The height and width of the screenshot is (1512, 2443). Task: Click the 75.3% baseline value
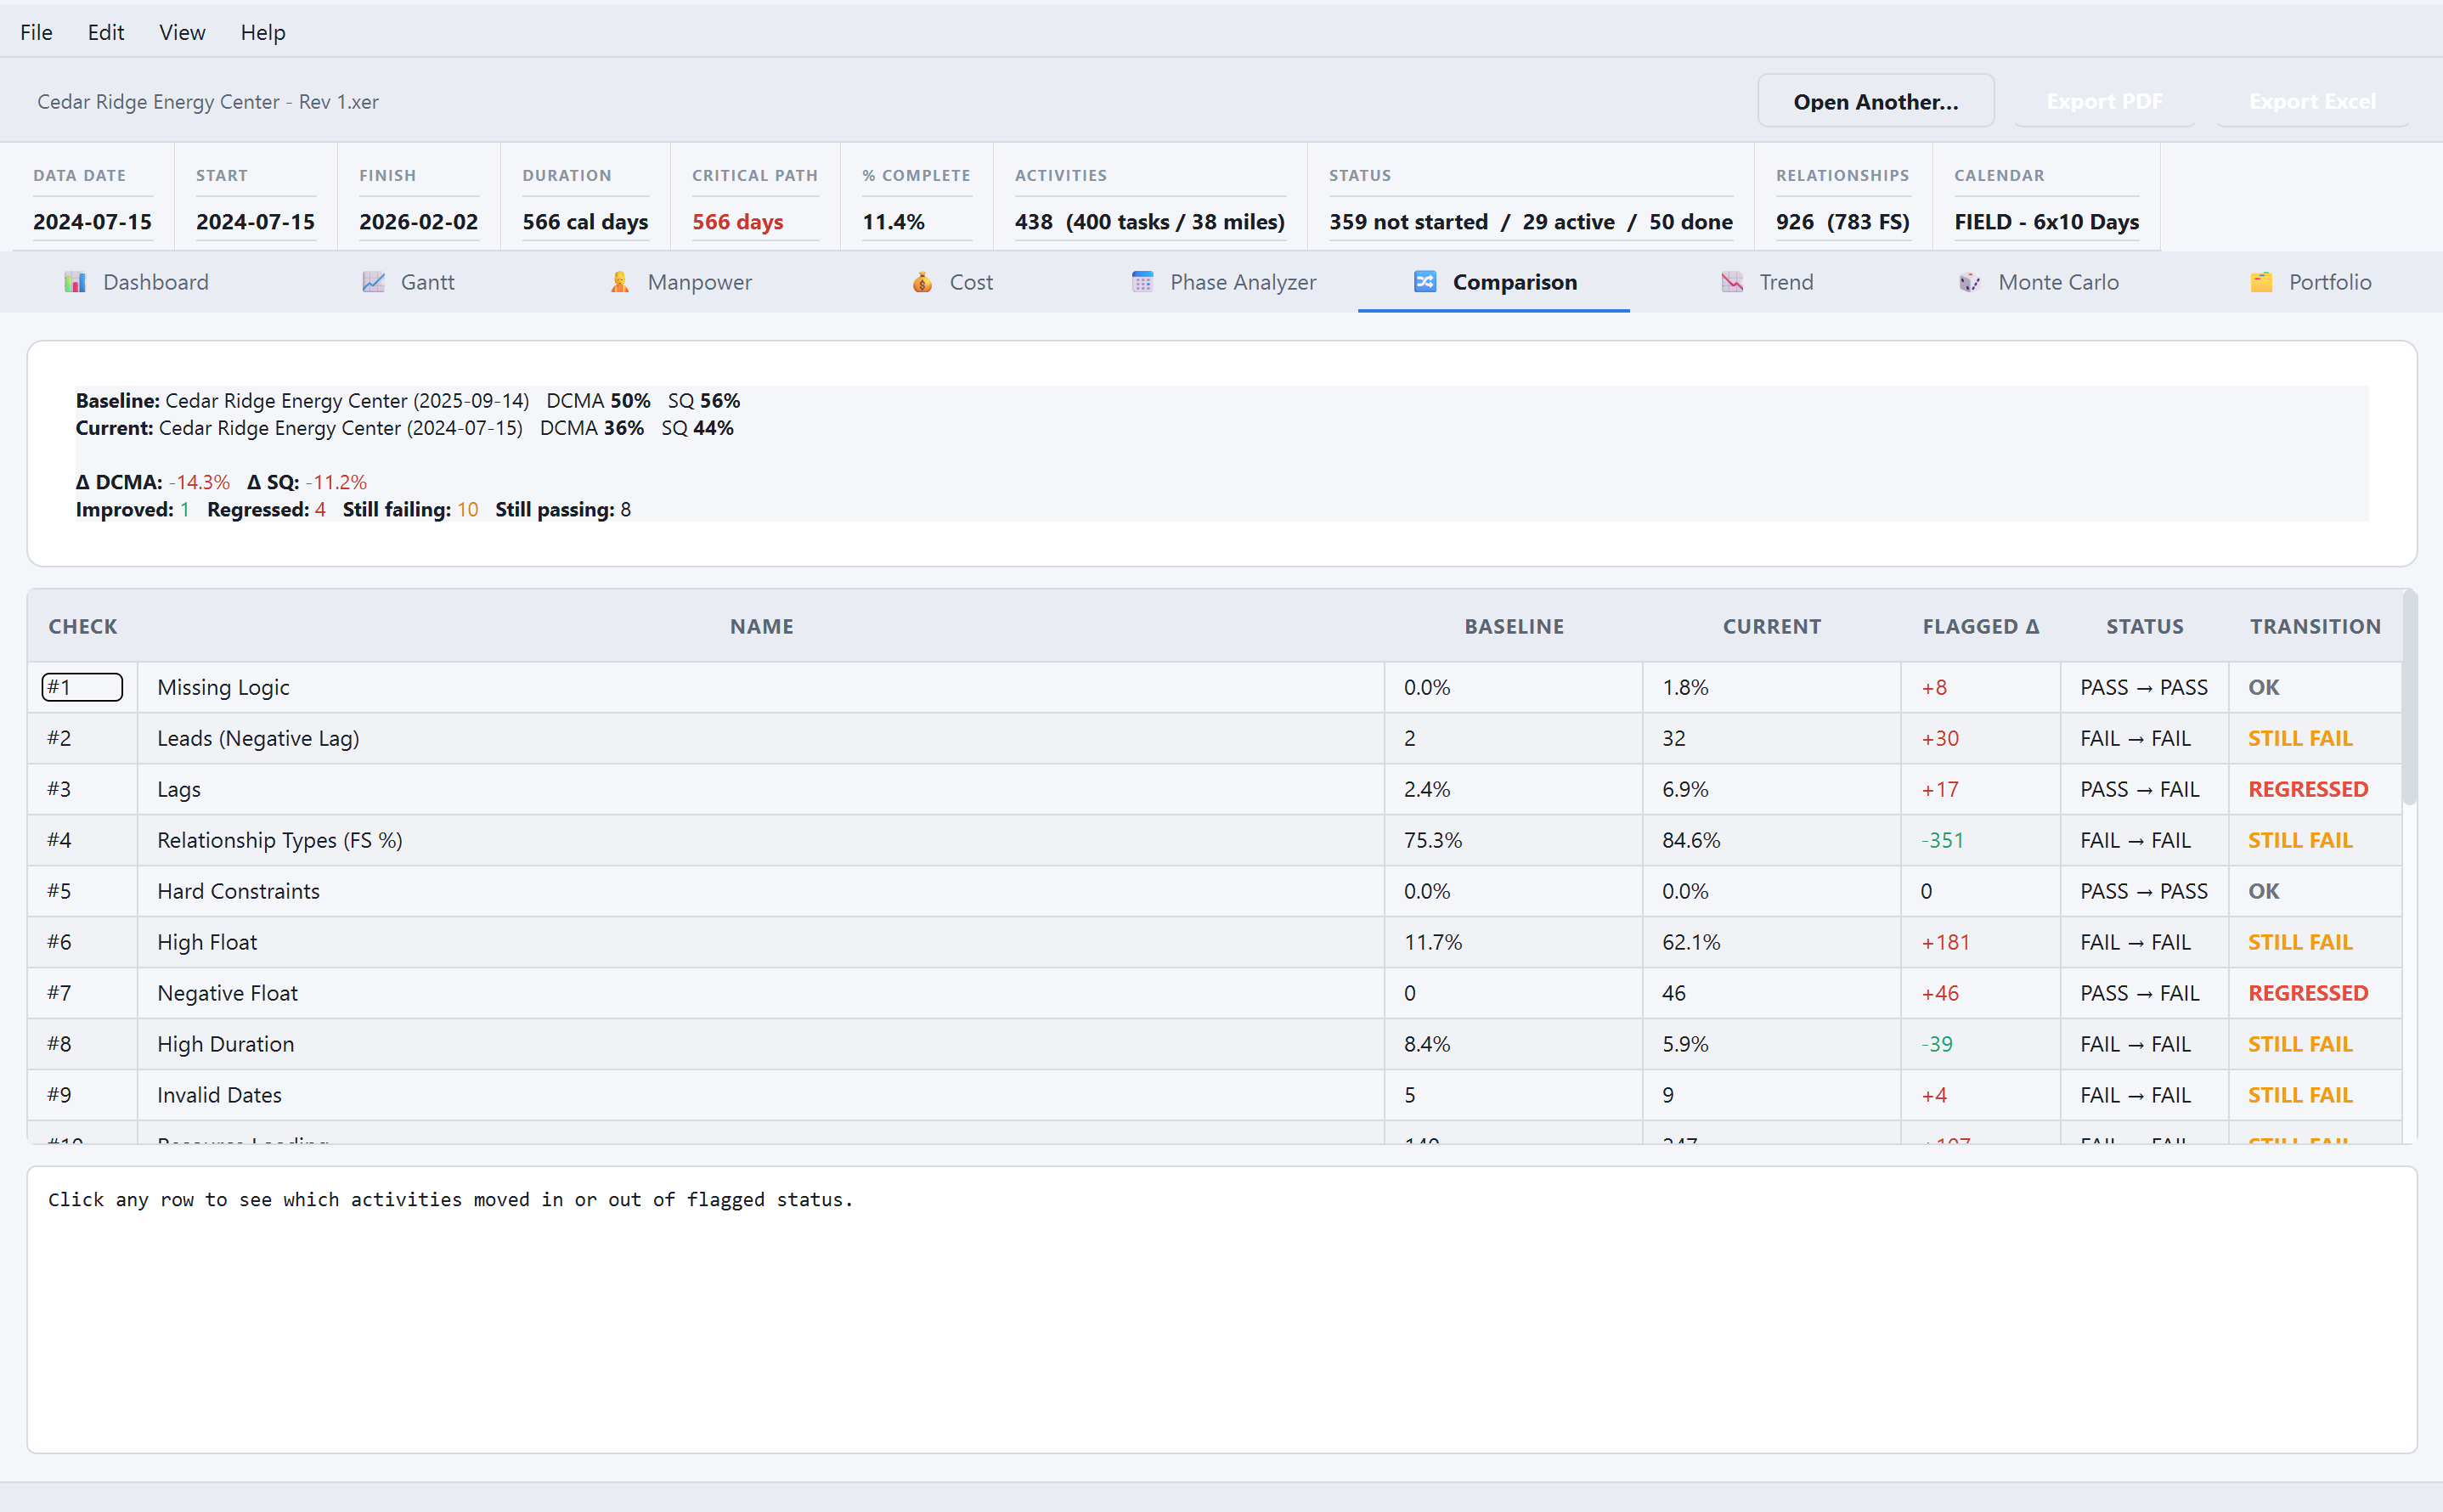[1433, 840]
